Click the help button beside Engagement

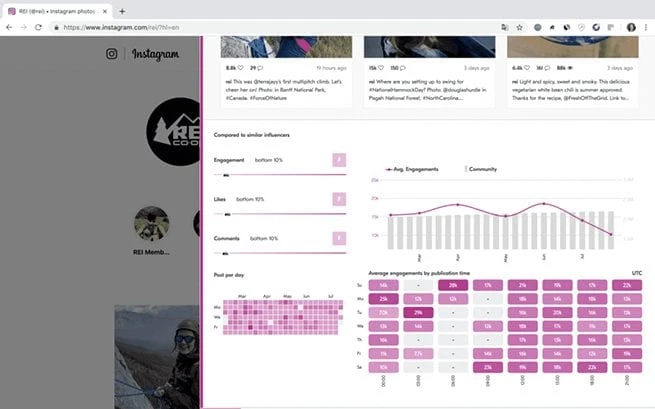coord(339,160)
